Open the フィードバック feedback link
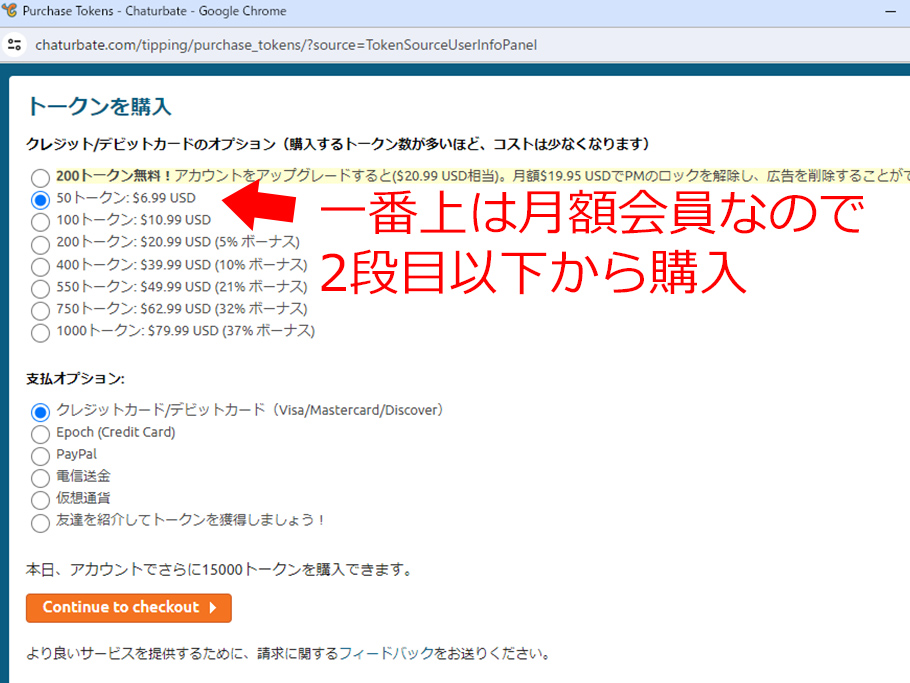The height and width of the screenshot is (683, 910). pyautogui.click(x=386, y=653)
